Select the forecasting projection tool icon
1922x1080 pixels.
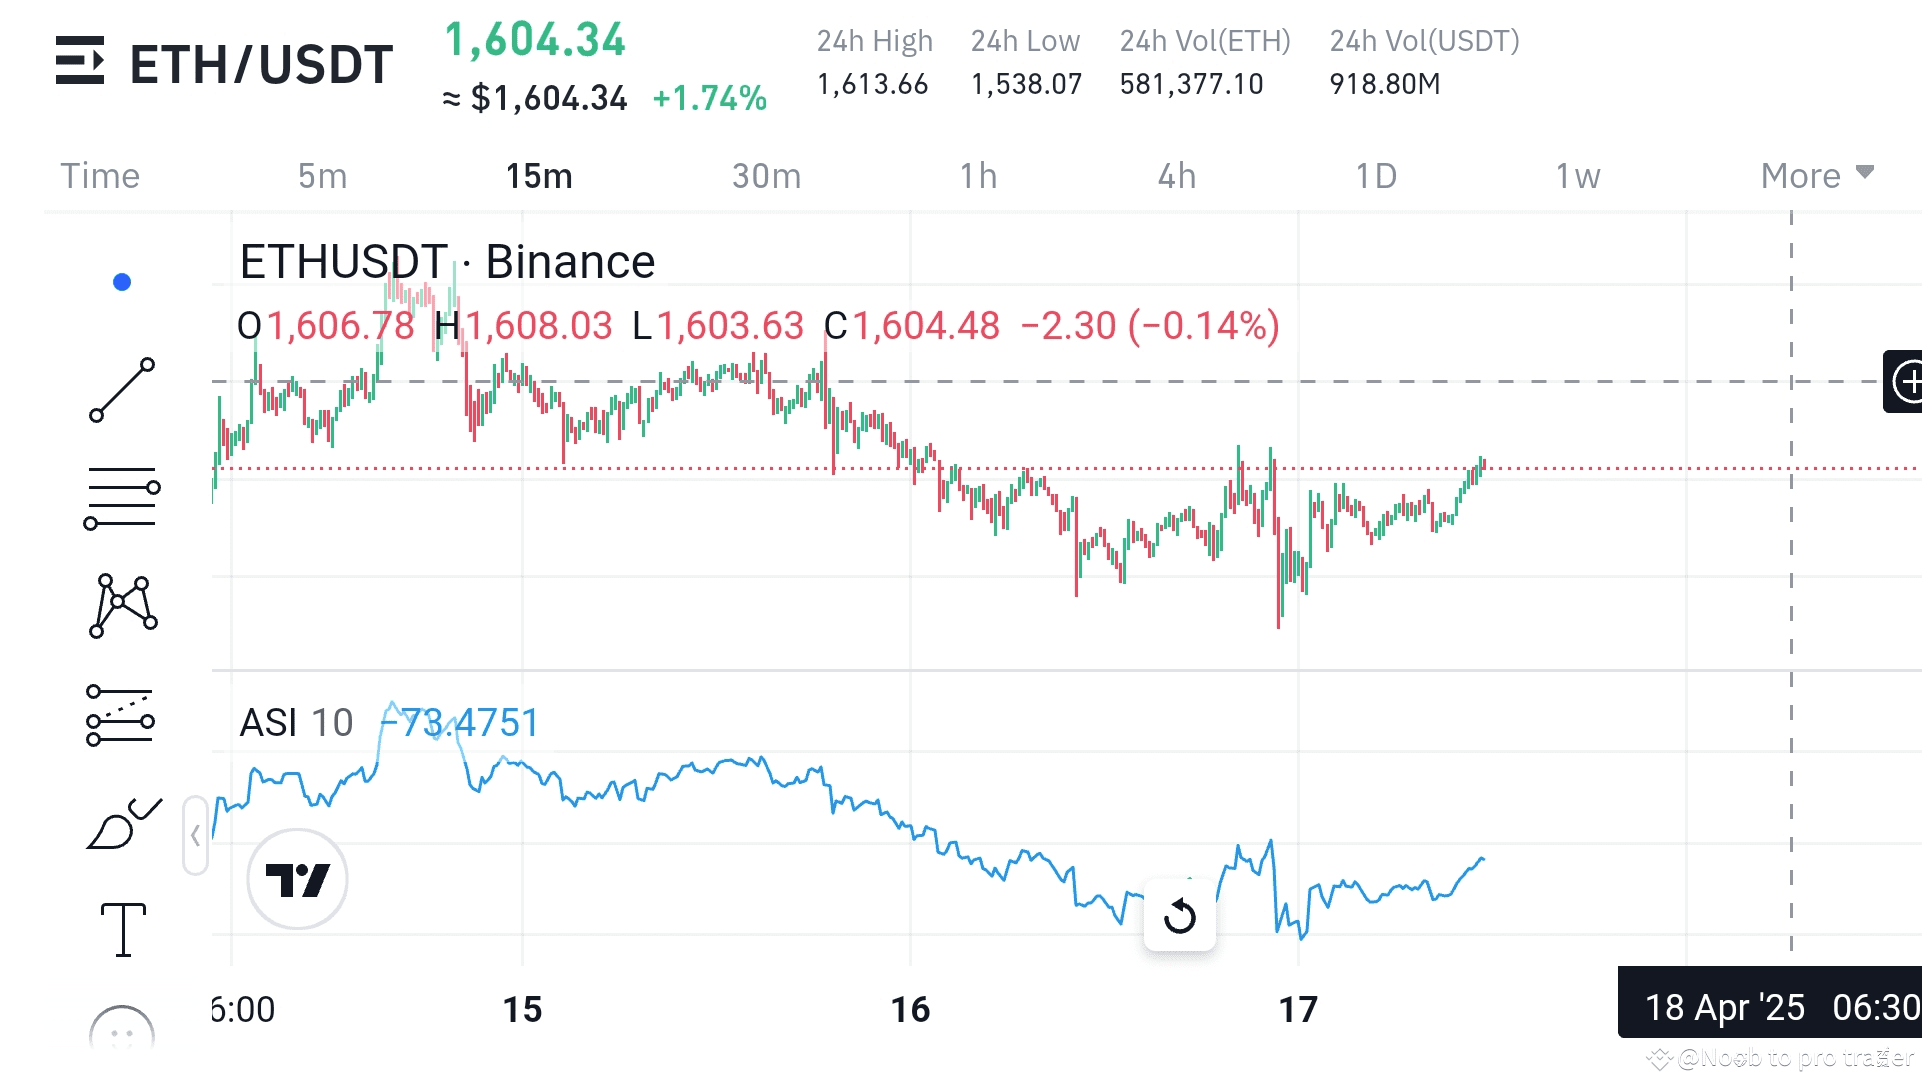[x=122, y=715]
